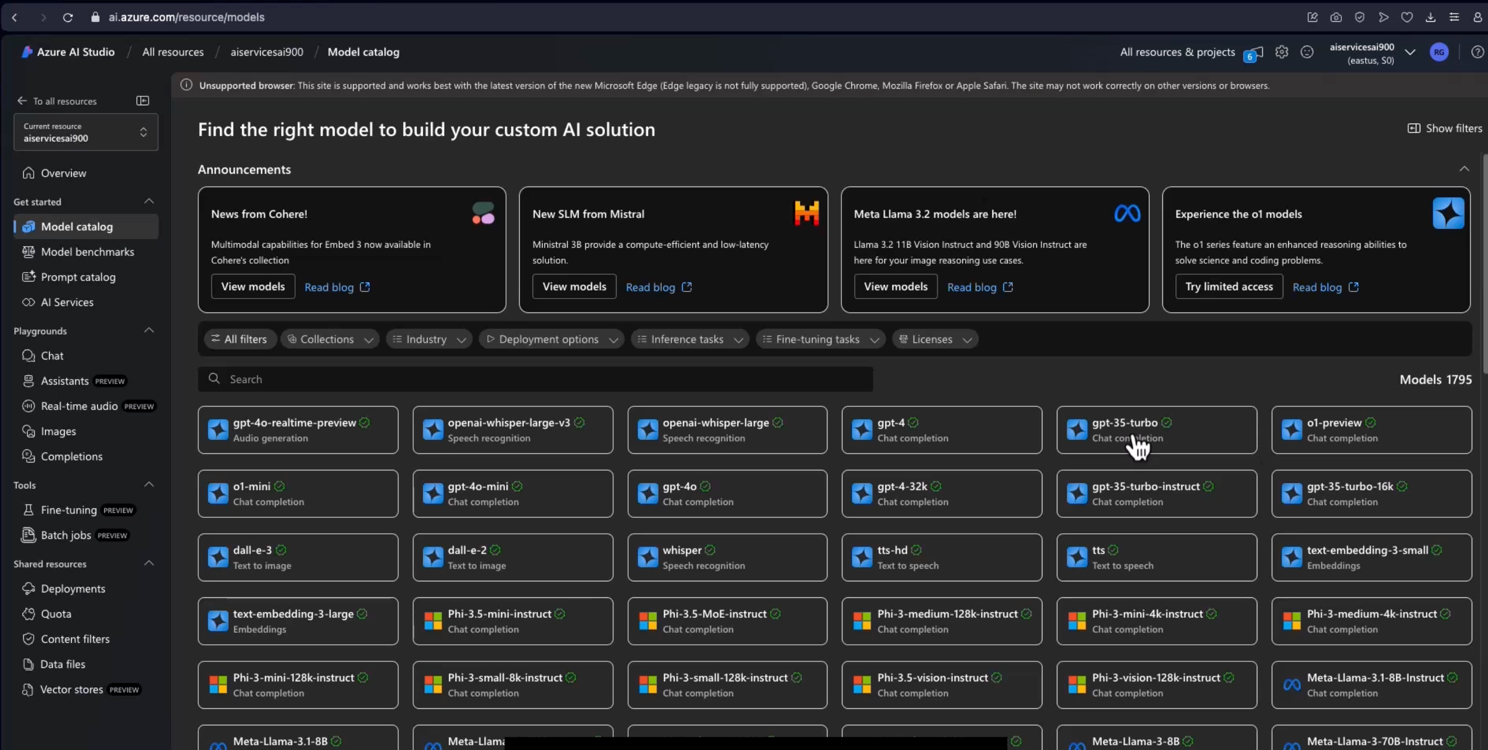Click View models in Cohere card

253,287
